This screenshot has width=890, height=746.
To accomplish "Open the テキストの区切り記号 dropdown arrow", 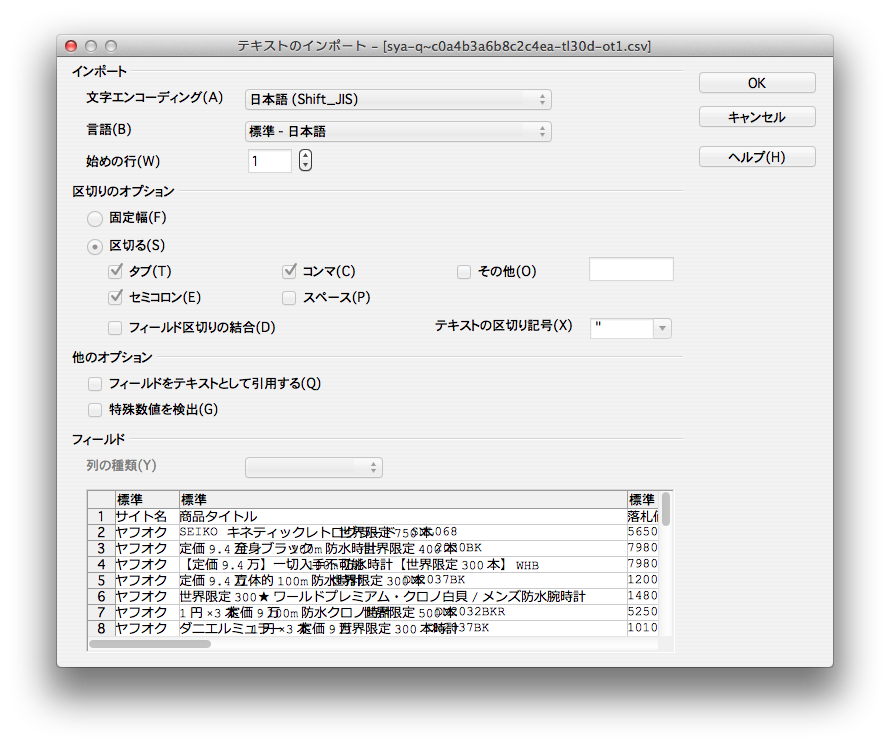I will click(662, 328).
